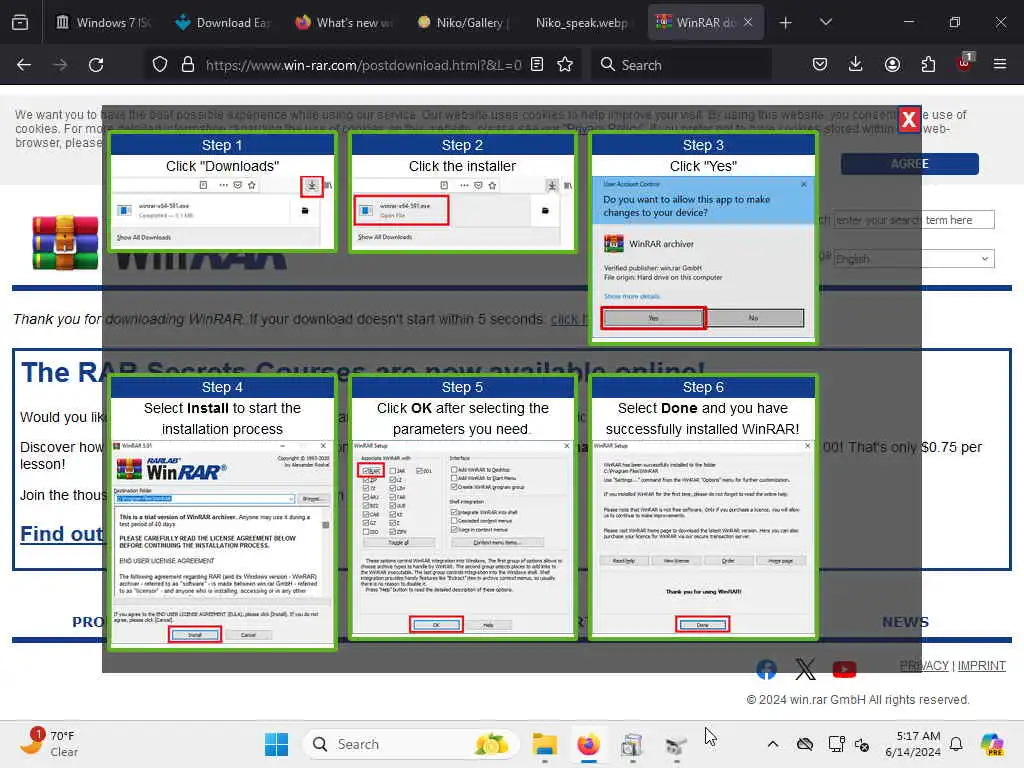Close the installation steps overlay with red X
The image size is (1024, 768).
908,120
